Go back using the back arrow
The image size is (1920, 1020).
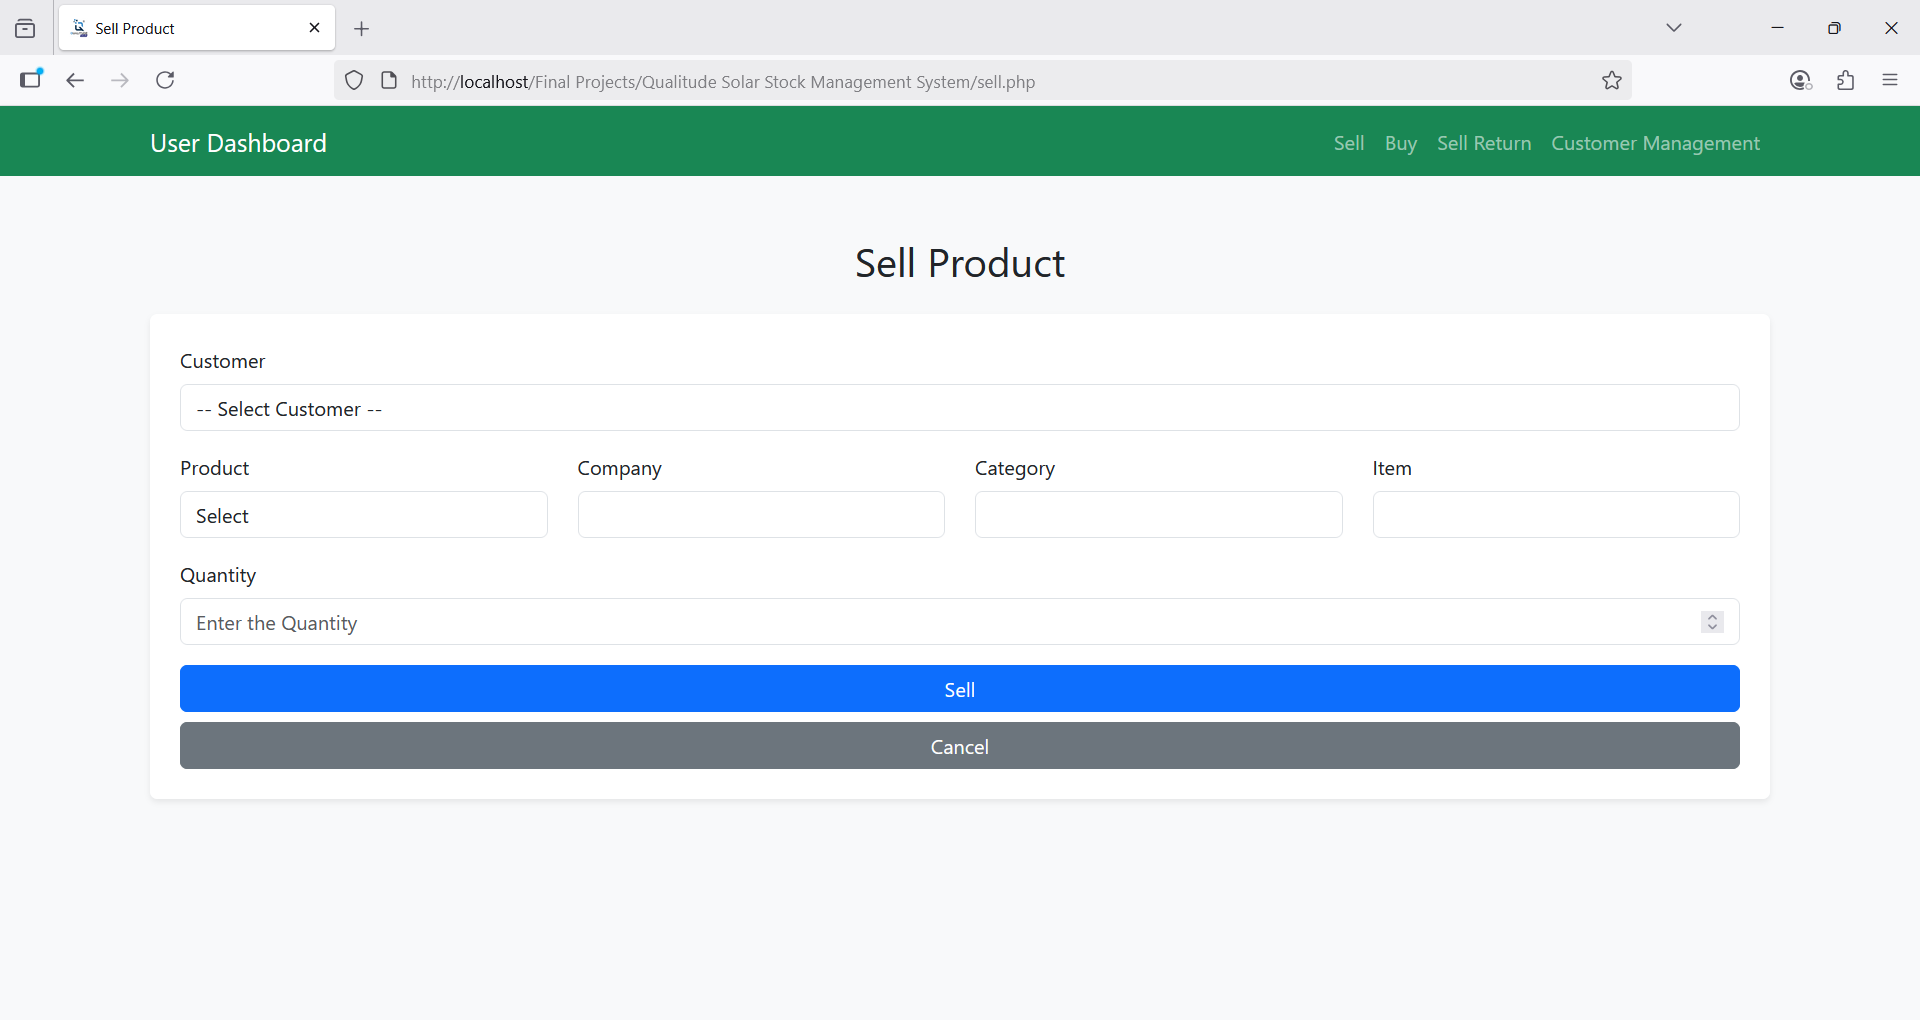point(75,80)
